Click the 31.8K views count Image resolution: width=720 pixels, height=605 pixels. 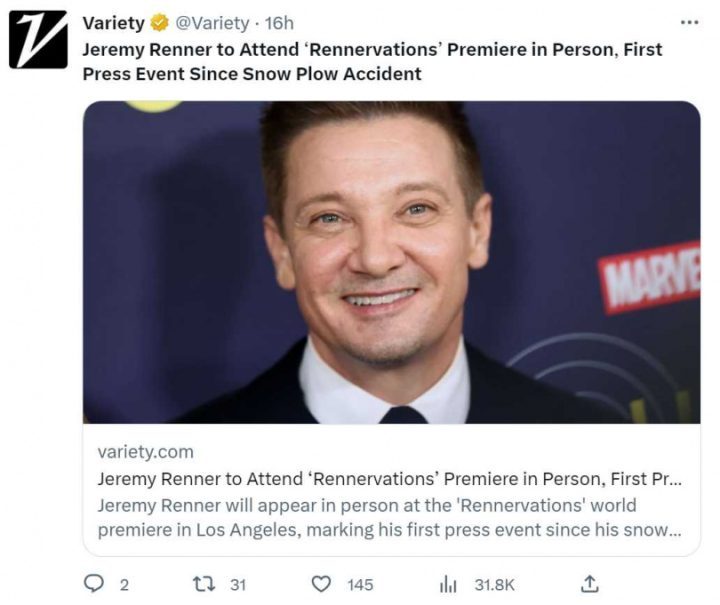pos(493,585)
